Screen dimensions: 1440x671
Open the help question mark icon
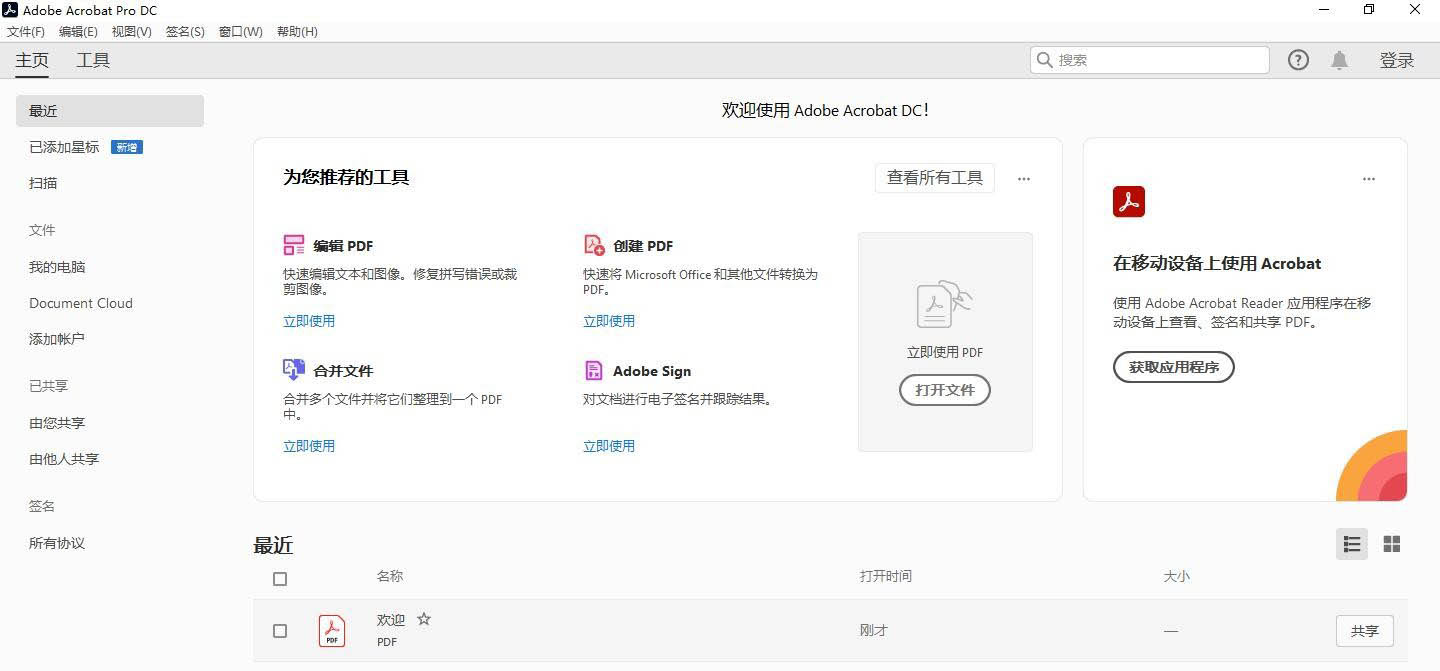(x=1298, y=60)
